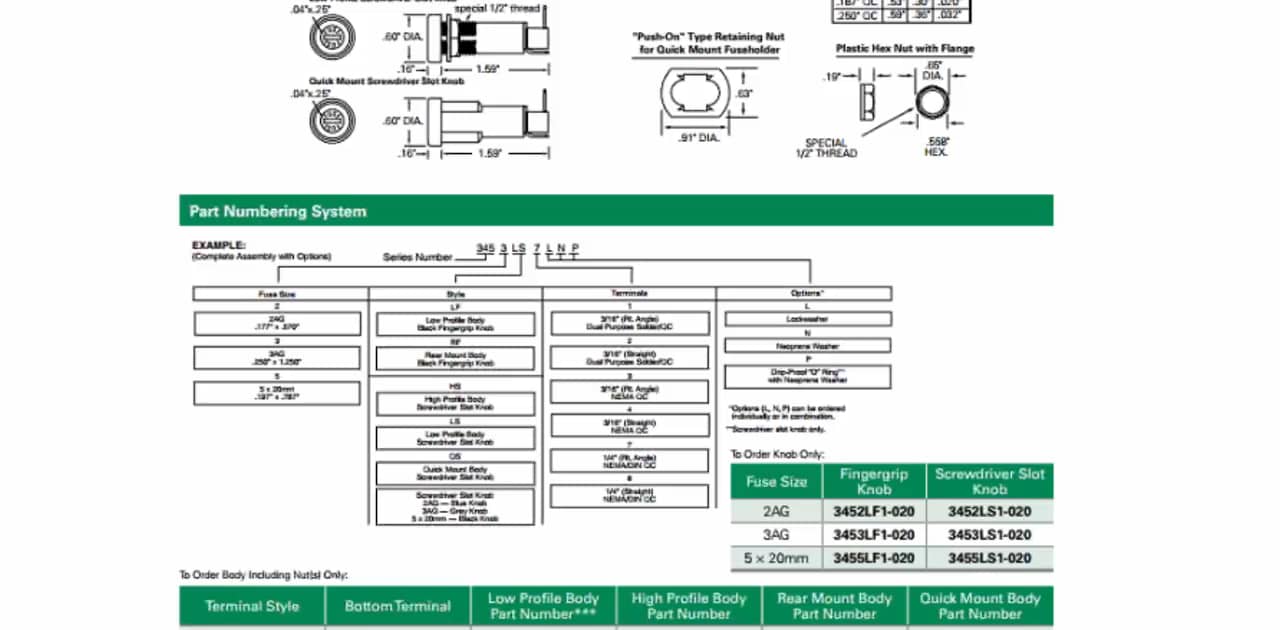Click the 'Part Numbering System' section heading

point(278,211)
